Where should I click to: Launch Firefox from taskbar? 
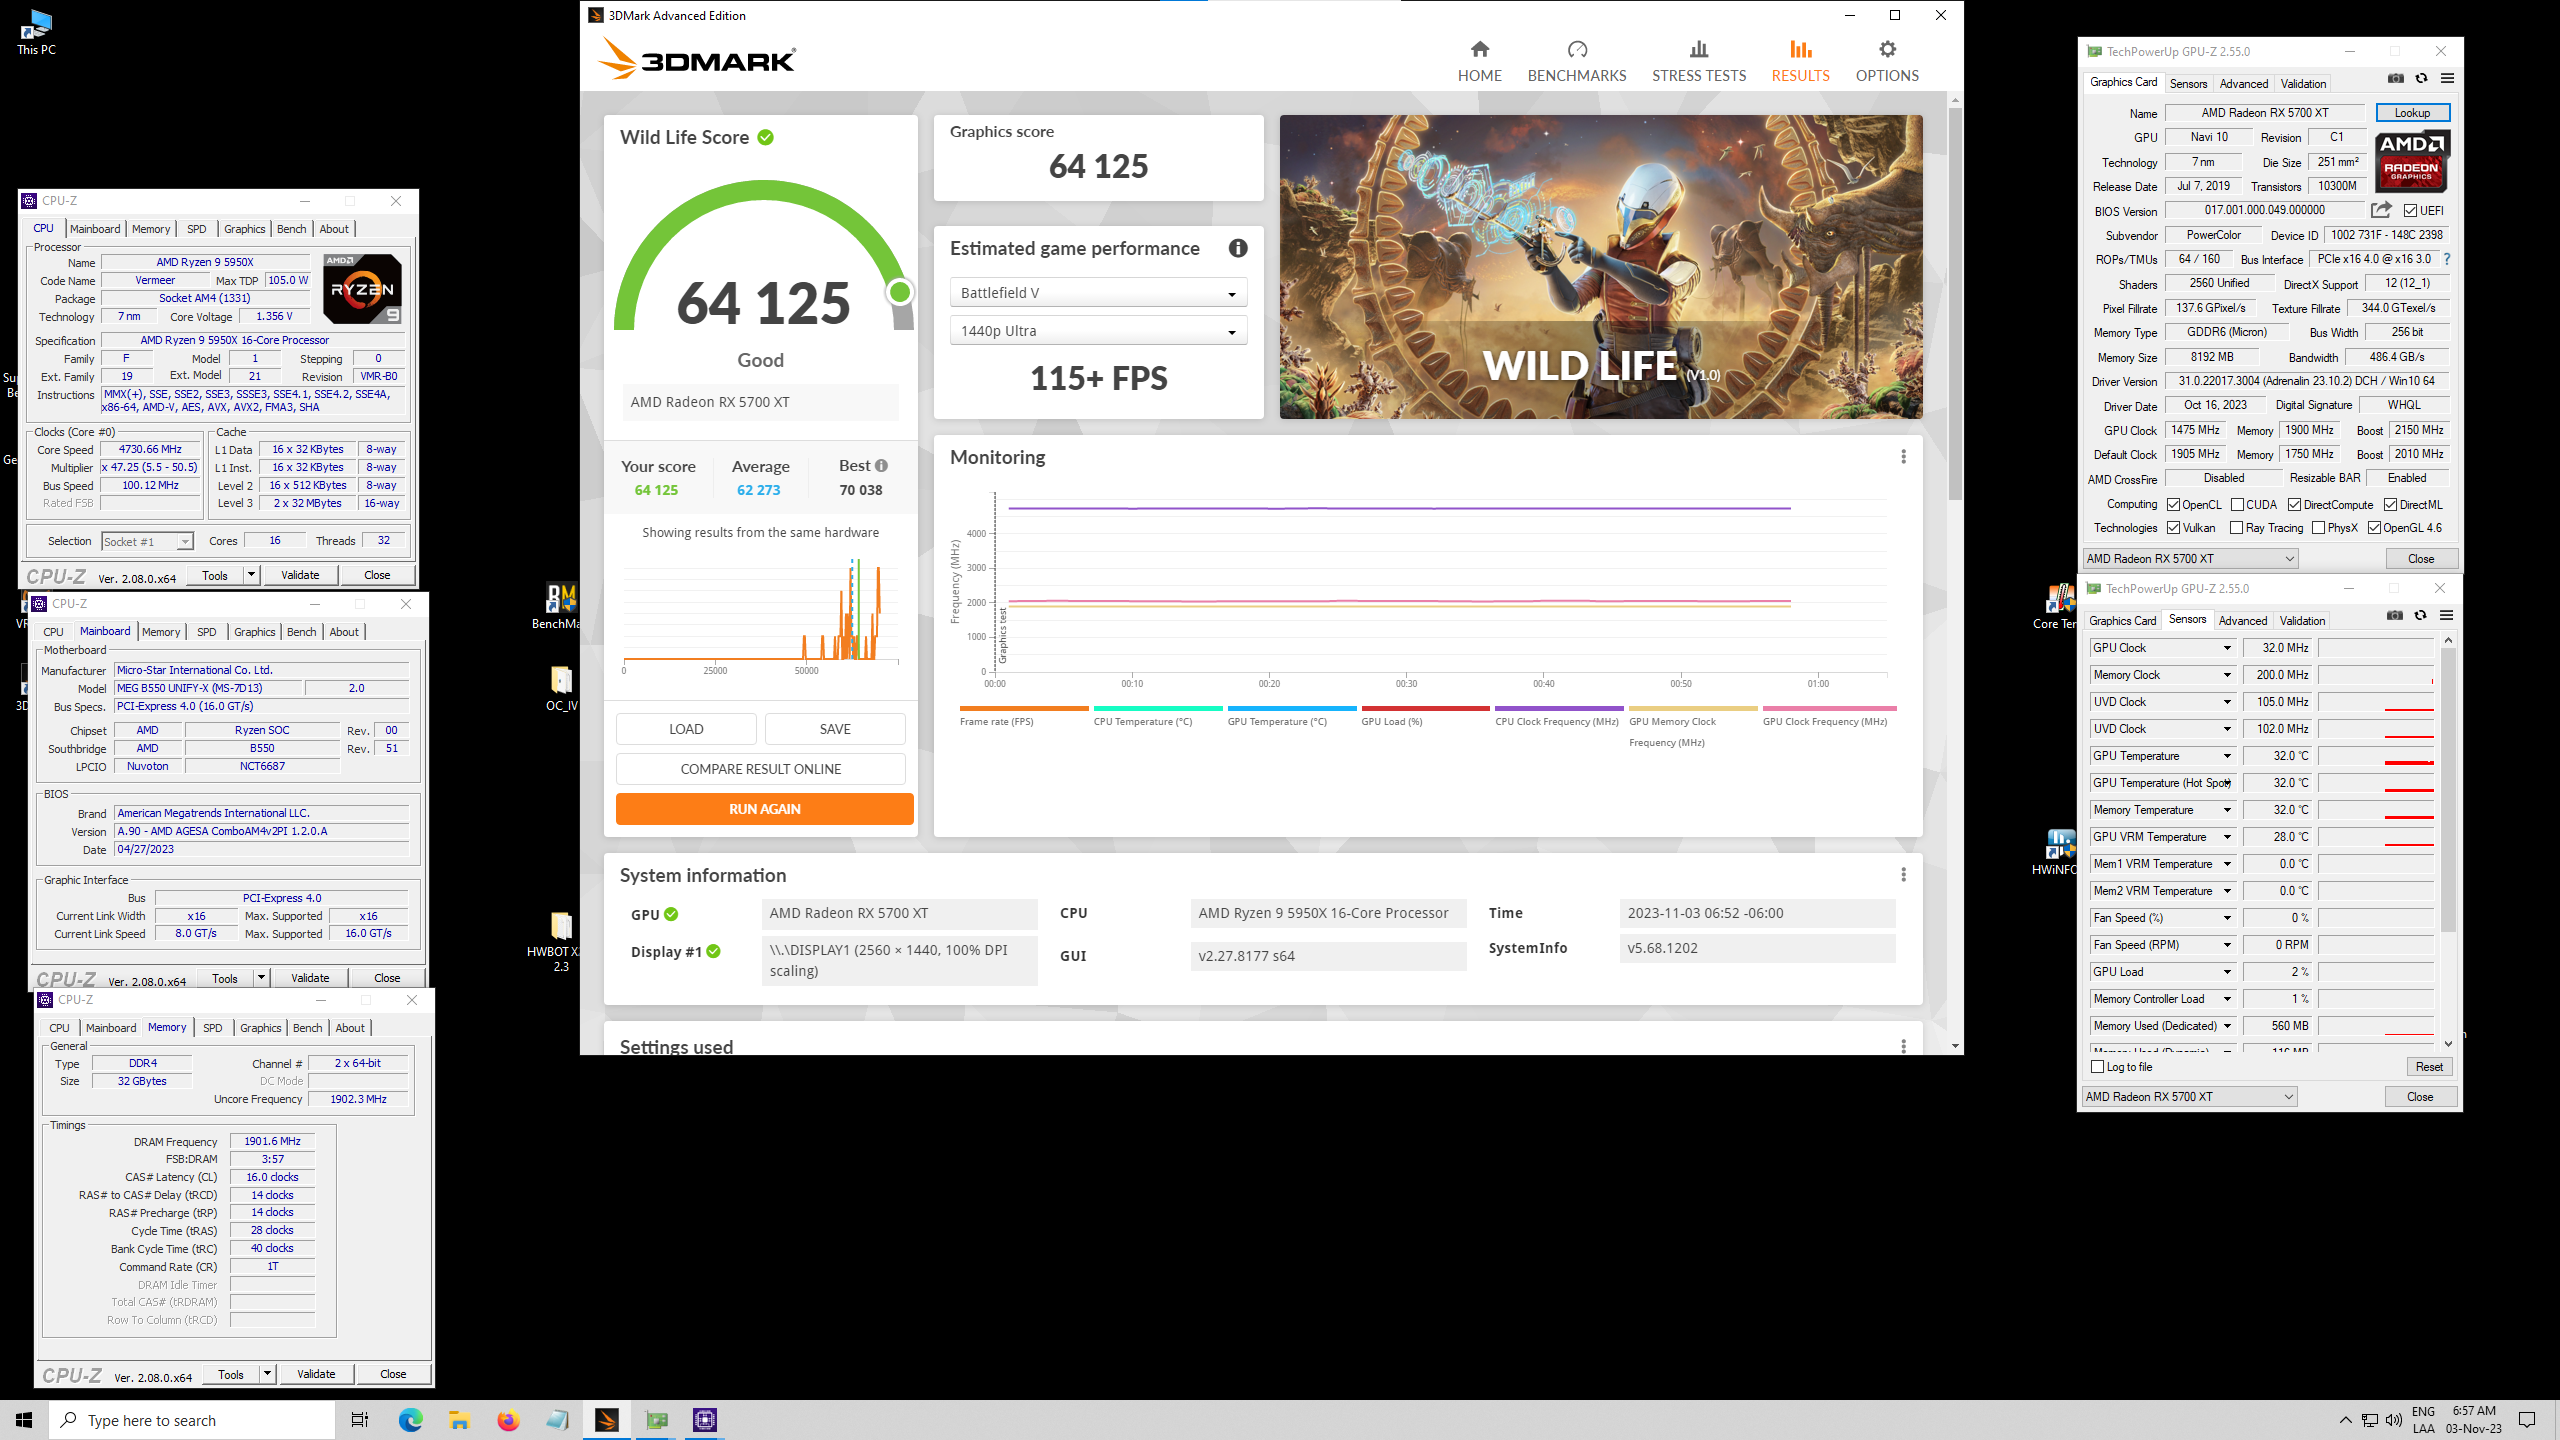508,1420
